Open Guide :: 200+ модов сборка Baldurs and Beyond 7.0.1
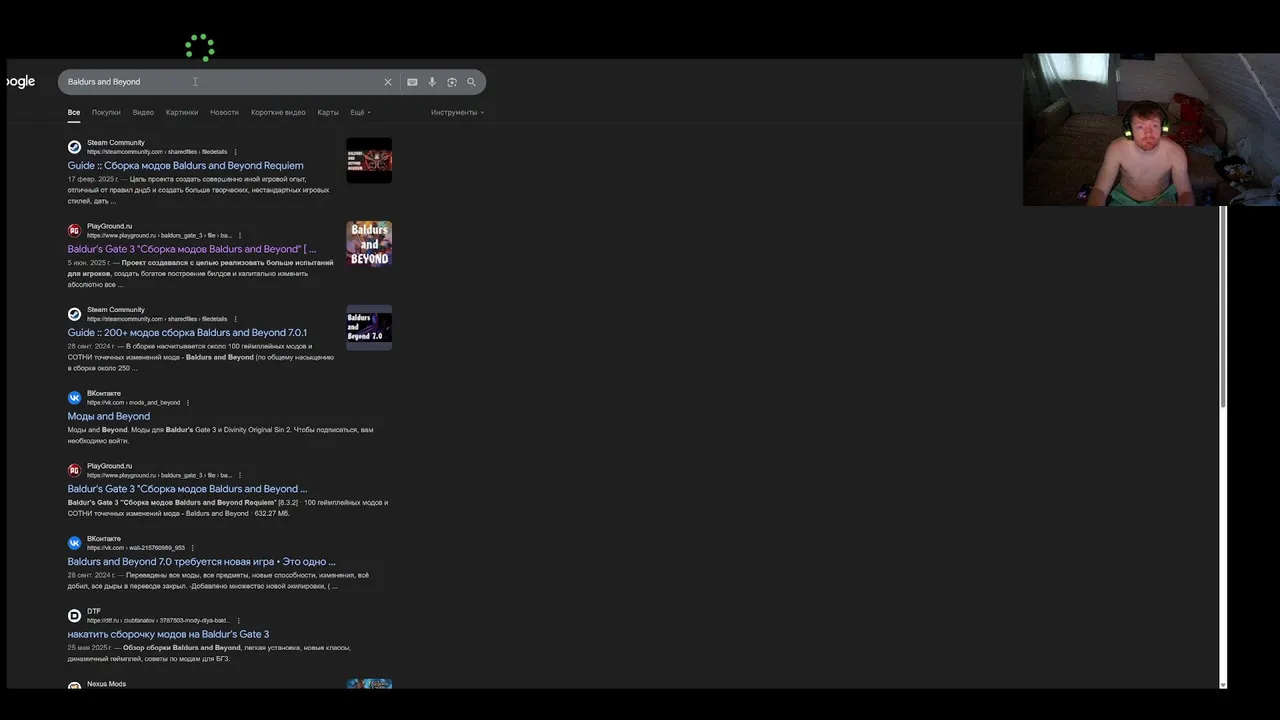The width and height of the screenshot is (1280, 720). (187, 333)
